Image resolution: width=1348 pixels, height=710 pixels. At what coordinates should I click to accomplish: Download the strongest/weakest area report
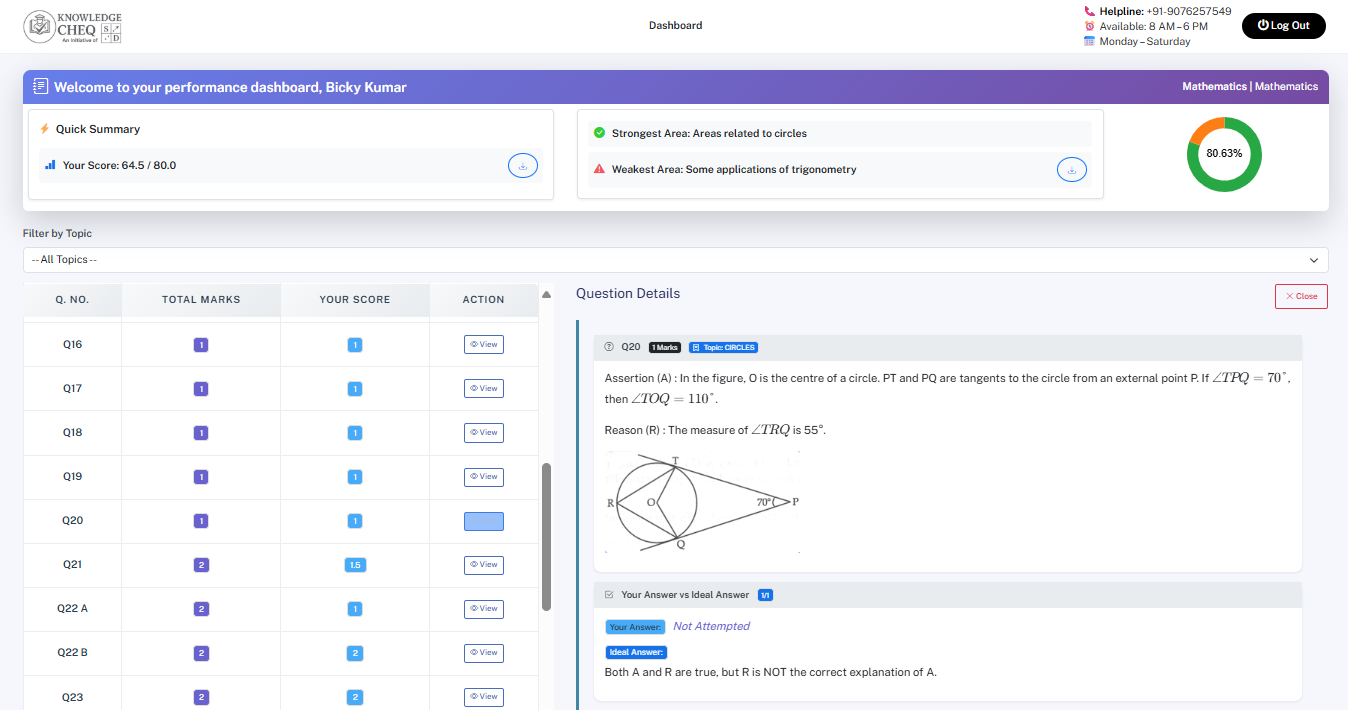1071,170
